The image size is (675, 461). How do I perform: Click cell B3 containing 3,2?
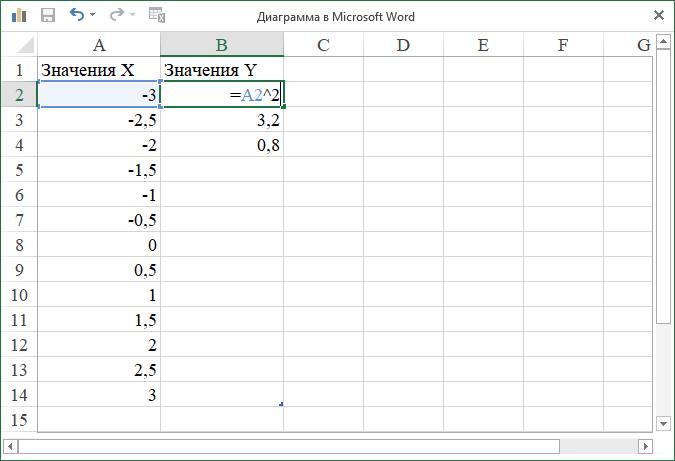point(222,120)
